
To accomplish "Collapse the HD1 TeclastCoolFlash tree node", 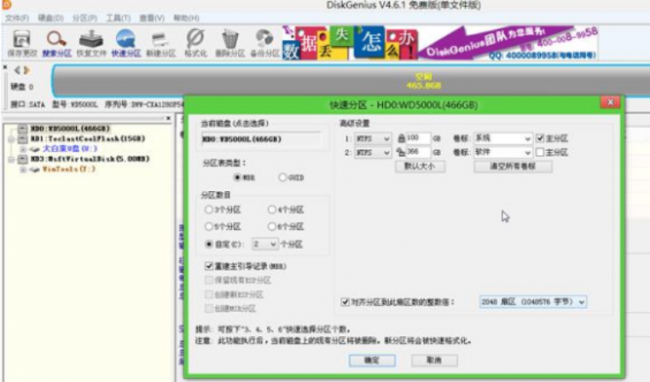I will pos(12,139).
